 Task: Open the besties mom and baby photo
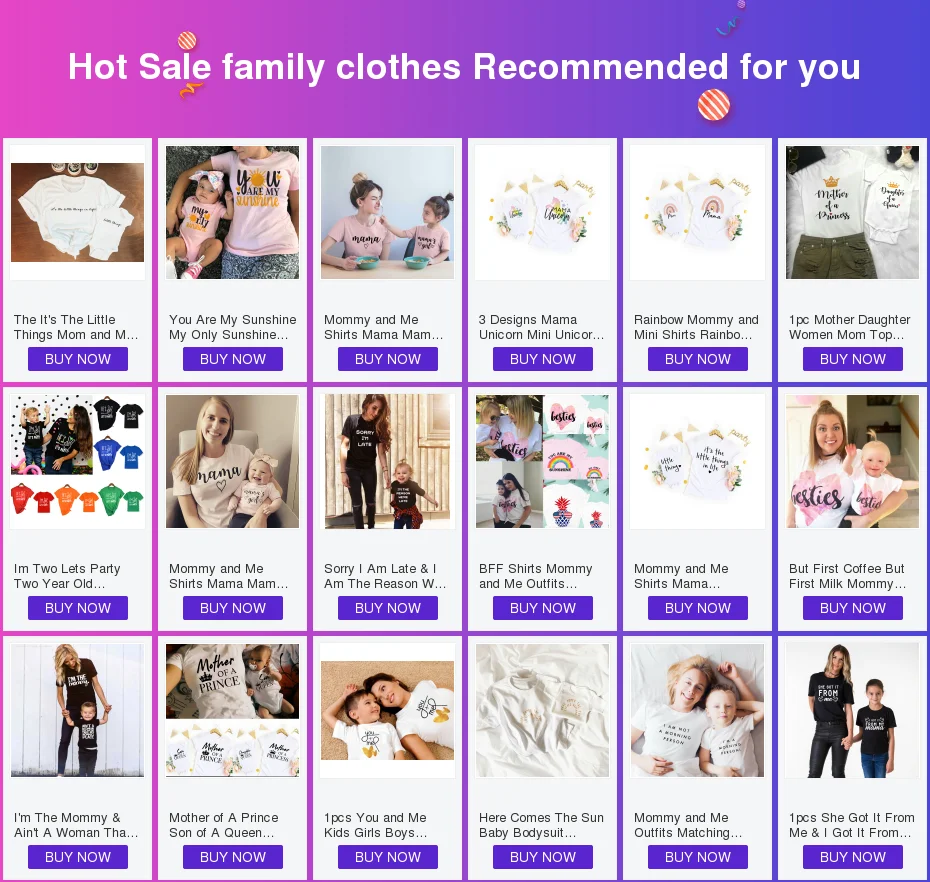click(x=852, y=461)
